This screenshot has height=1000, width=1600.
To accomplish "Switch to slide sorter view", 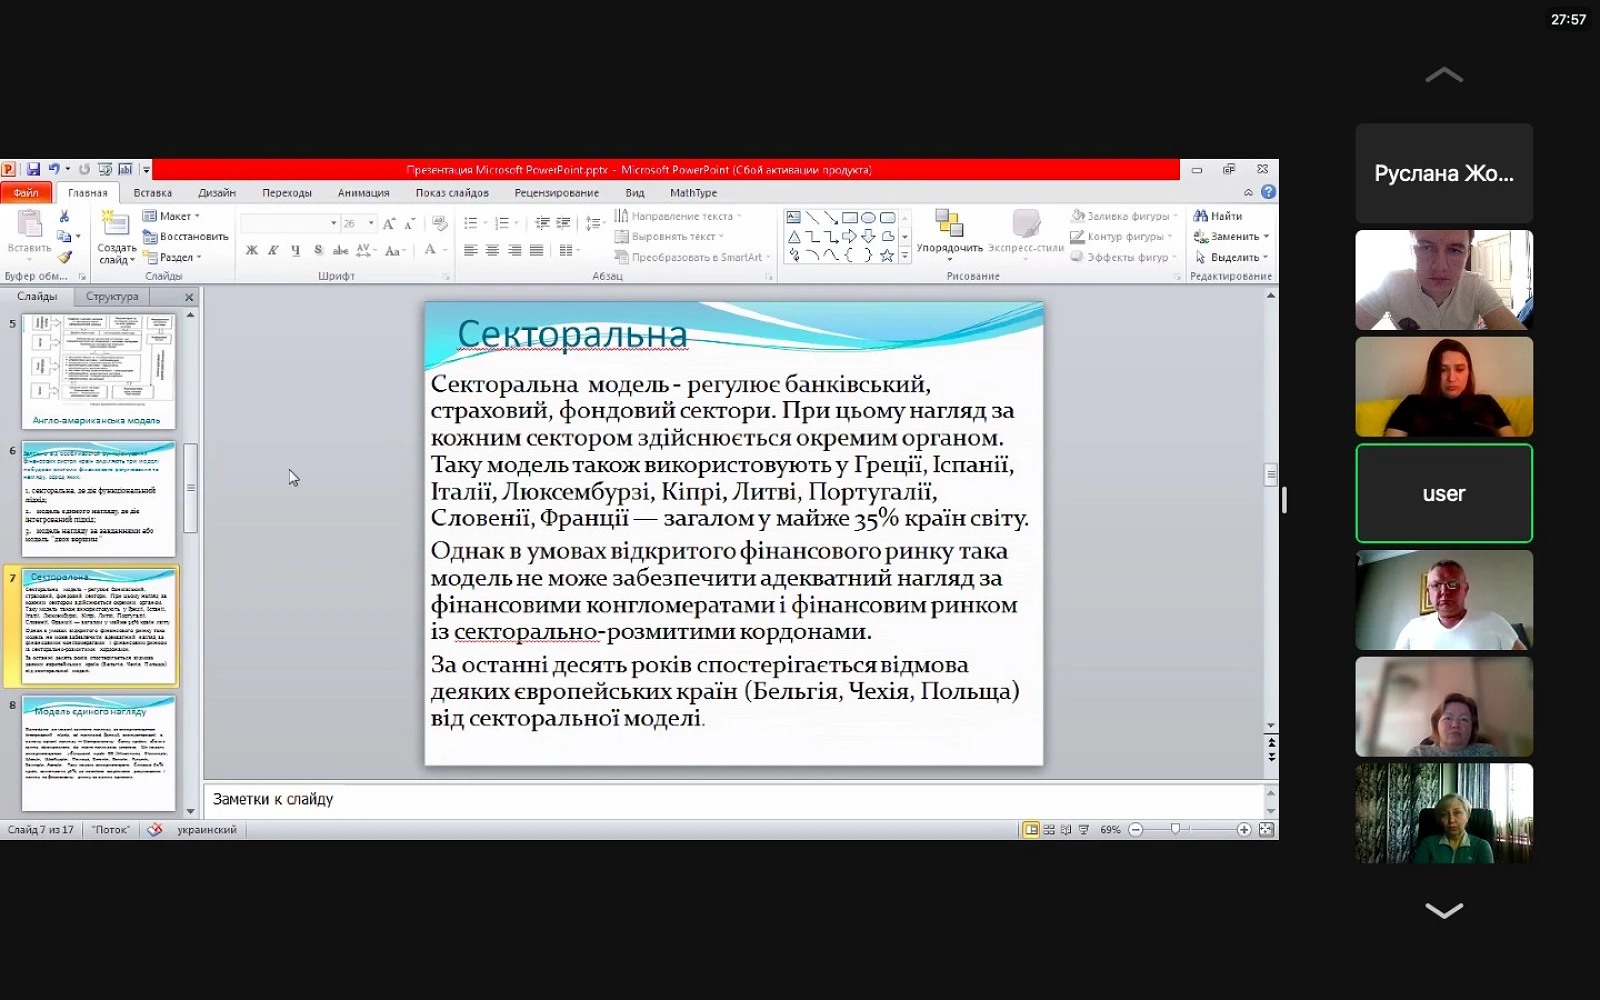I will tap(1049, 830).
